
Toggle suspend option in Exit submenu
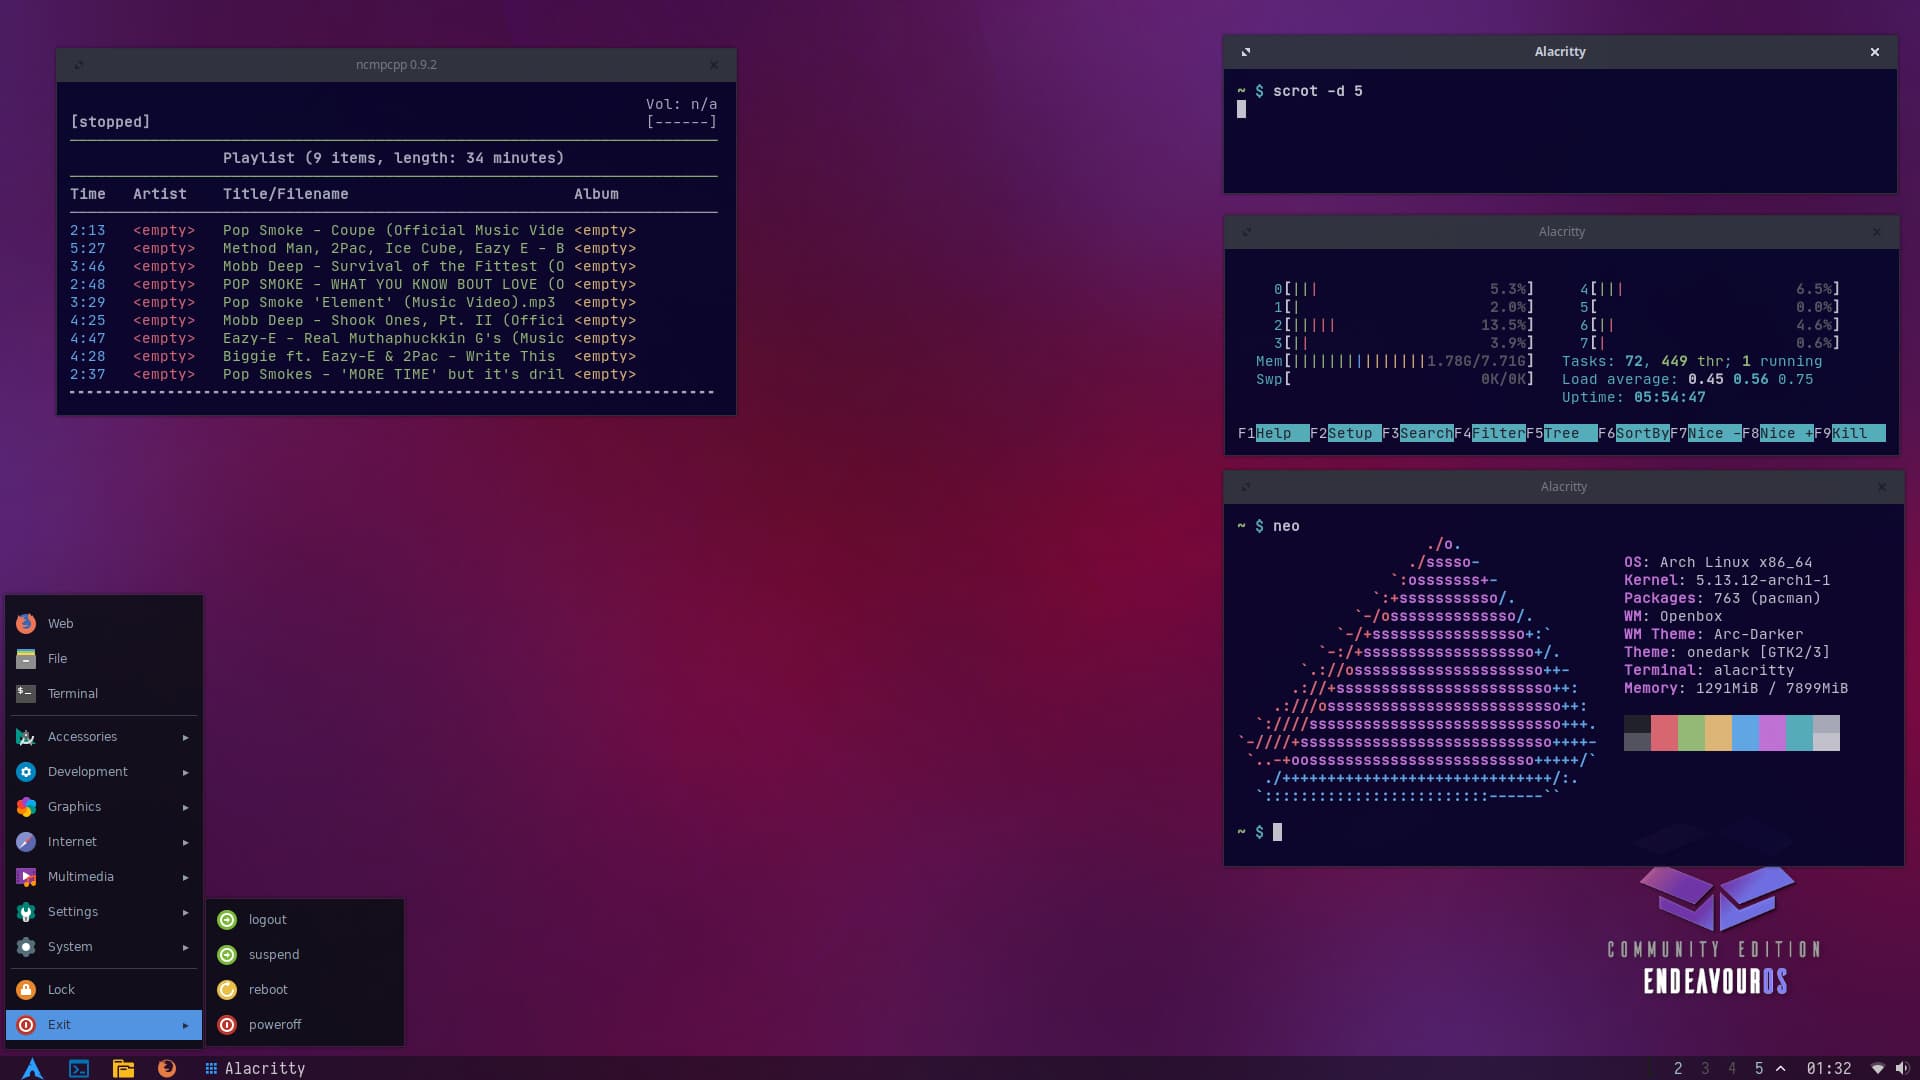(x=273, y=953)
